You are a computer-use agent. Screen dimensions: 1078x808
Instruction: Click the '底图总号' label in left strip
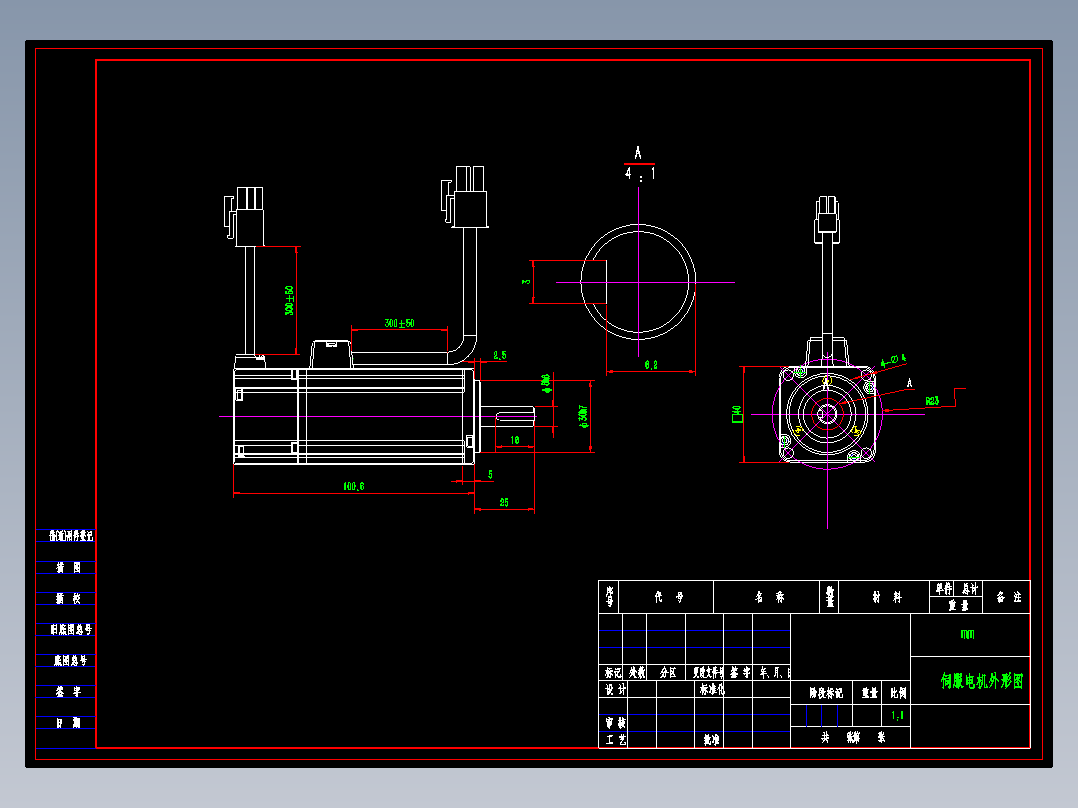click(x=71, y=660)
